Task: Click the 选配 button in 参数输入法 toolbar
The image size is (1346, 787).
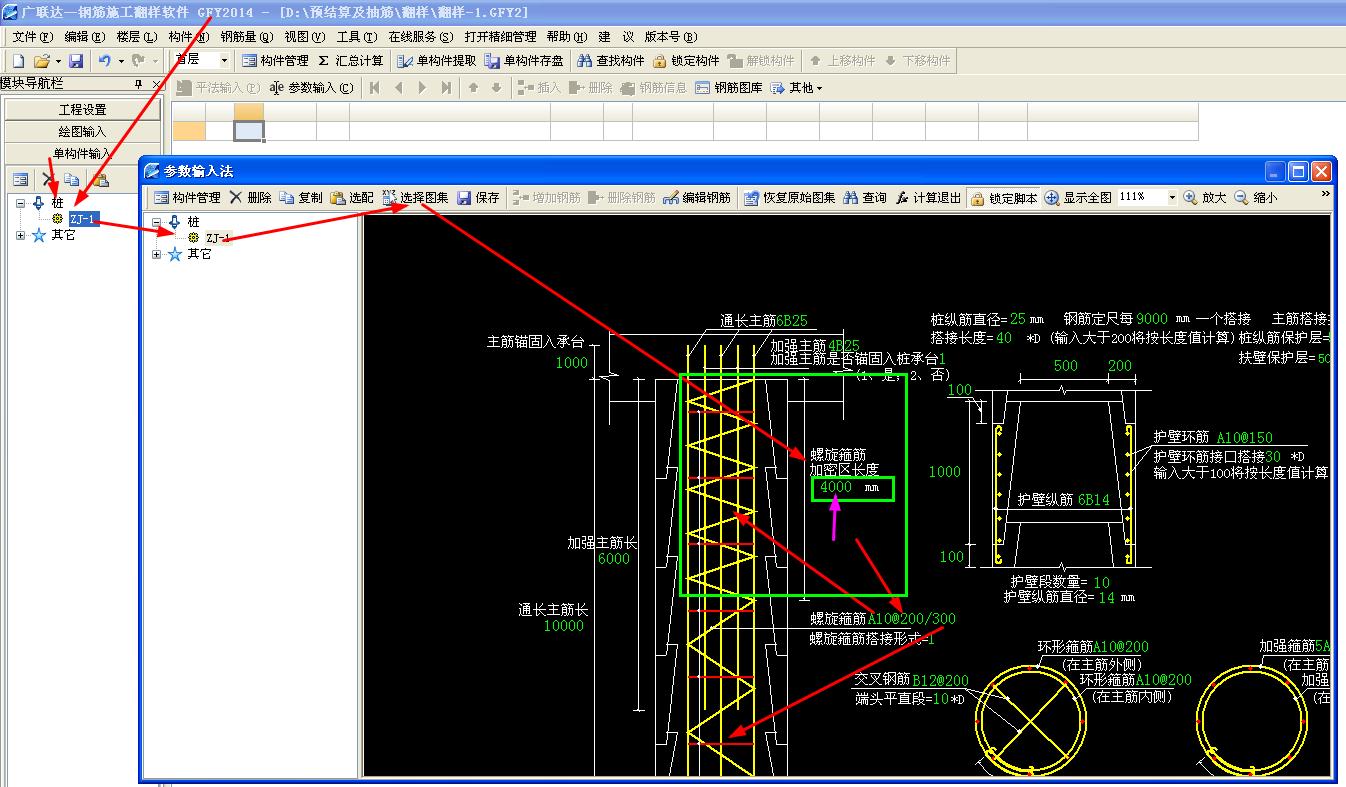Action: click(x=352, y=198)
